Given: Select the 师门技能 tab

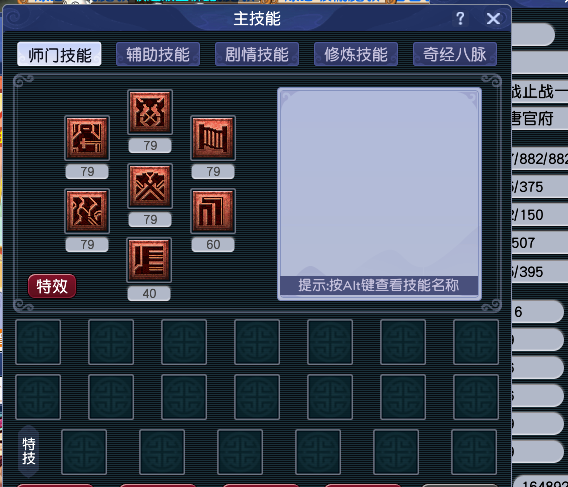Looking at the screenshot, I should 59,54.
